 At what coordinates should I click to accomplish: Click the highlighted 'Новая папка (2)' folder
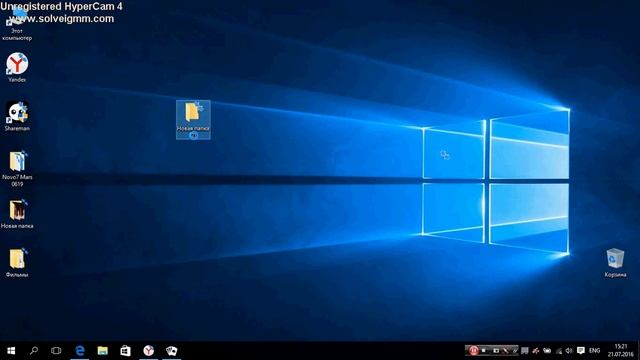pos(193,120)
